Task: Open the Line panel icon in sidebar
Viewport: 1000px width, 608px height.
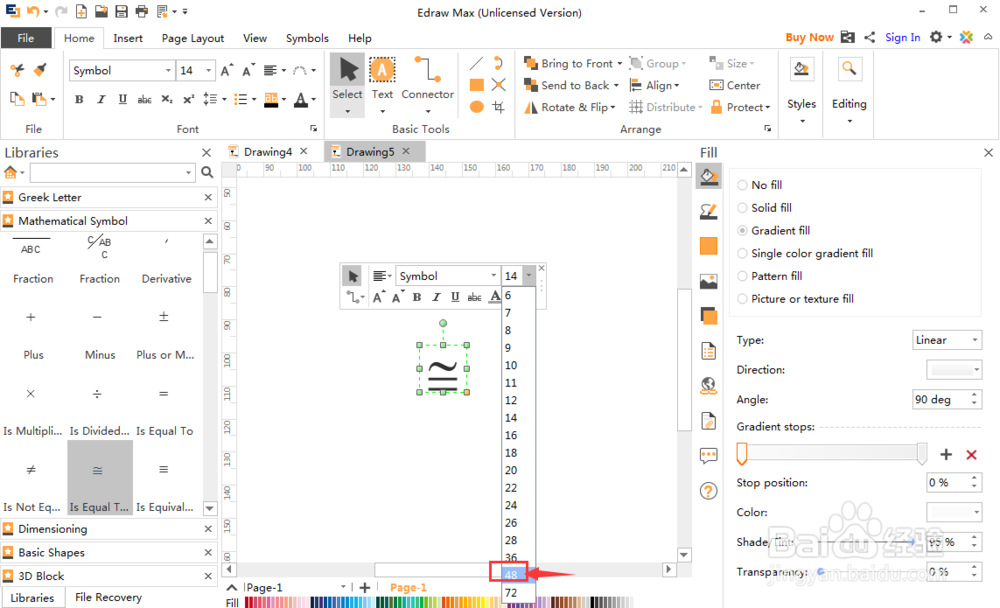Action: (x=709, y=211)
